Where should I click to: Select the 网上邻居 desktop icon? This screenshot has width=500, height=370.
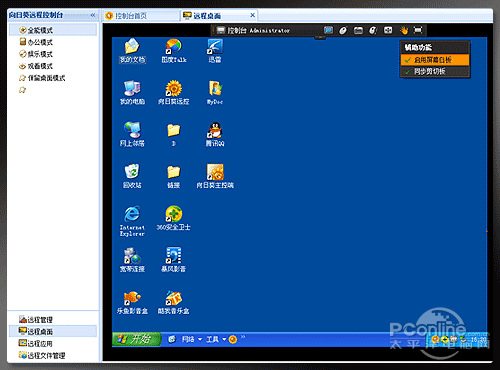[x=132, y=134]
